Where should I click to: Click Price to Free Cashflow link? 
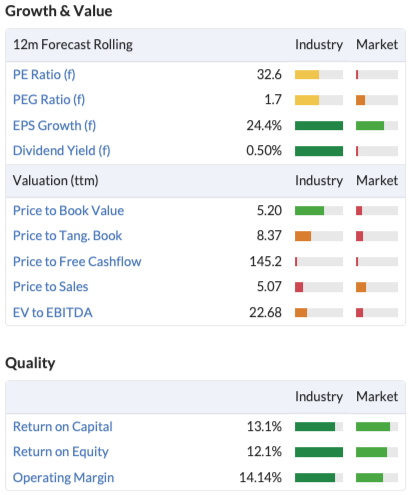pos(77,262)
